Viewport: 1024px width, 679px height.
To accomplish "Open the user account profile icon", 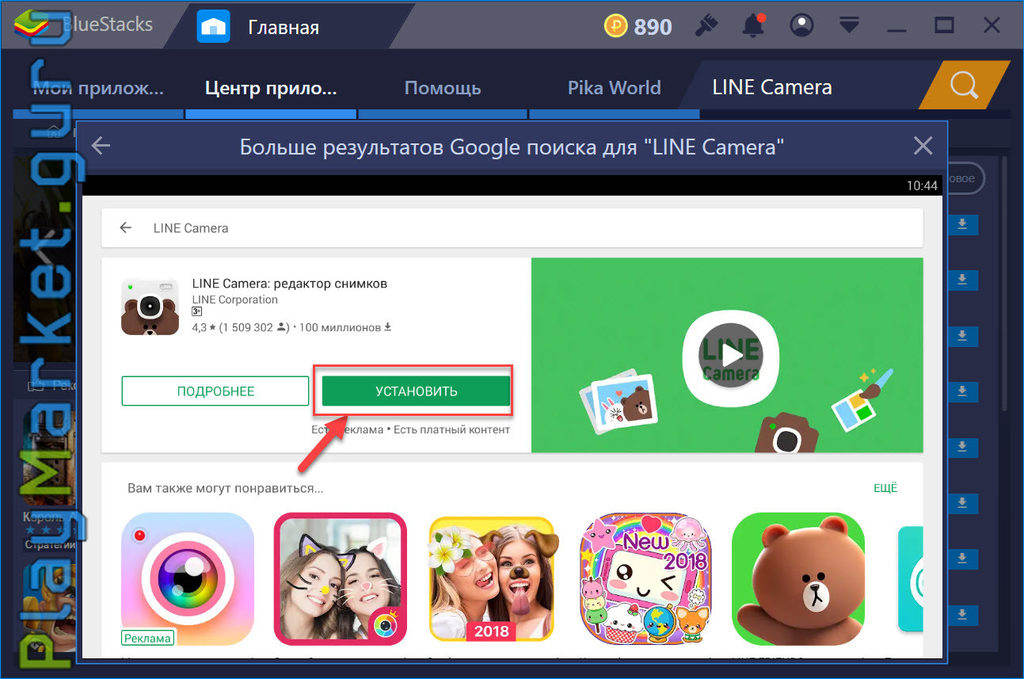I will (802, 25).
